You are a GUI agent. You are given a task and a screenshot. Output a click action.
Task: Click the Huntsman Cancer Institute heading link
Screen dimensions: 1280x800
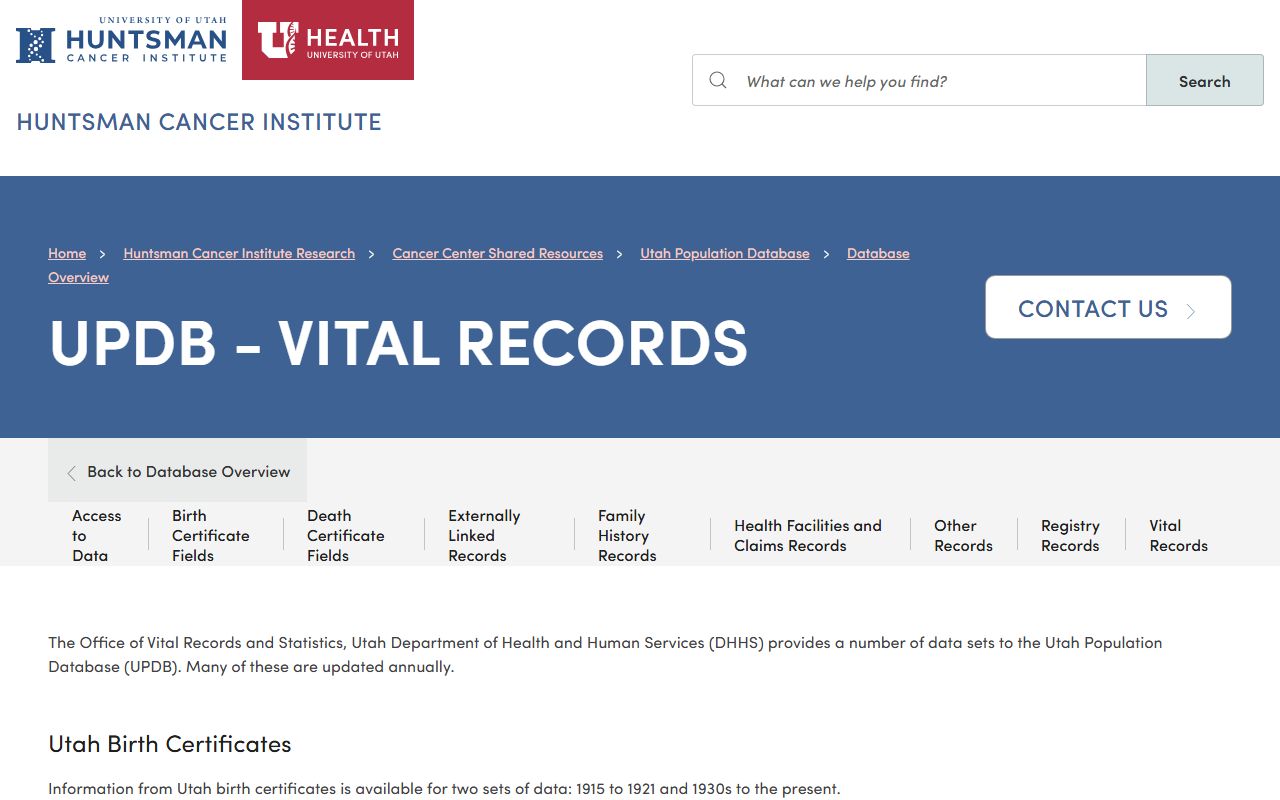pyautogui.click(x=199, y=122)
